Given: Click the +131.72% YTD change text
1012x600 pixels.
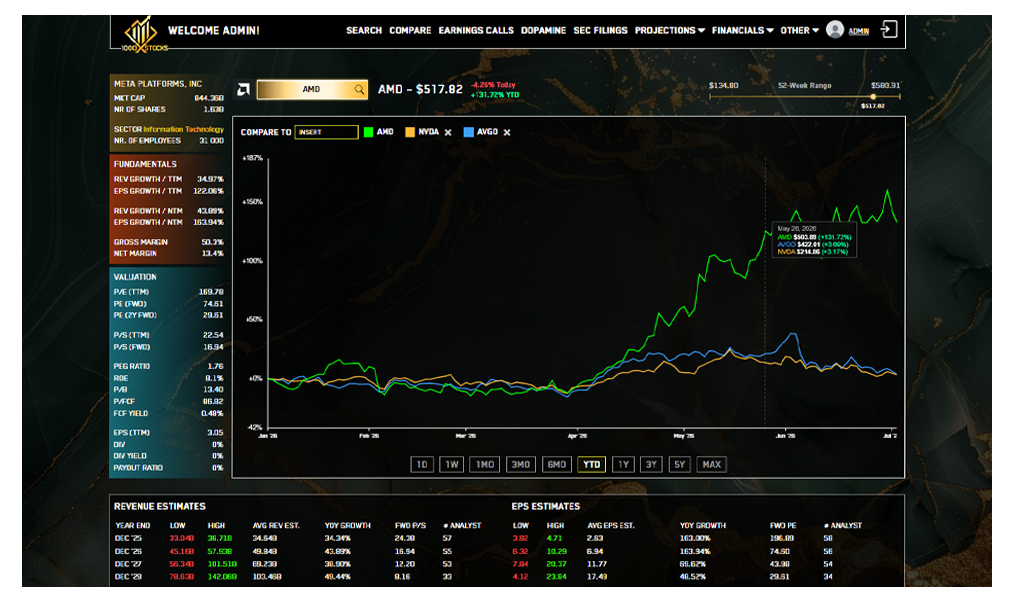Looking at the screenshot, I should click(x=495, y=95).
